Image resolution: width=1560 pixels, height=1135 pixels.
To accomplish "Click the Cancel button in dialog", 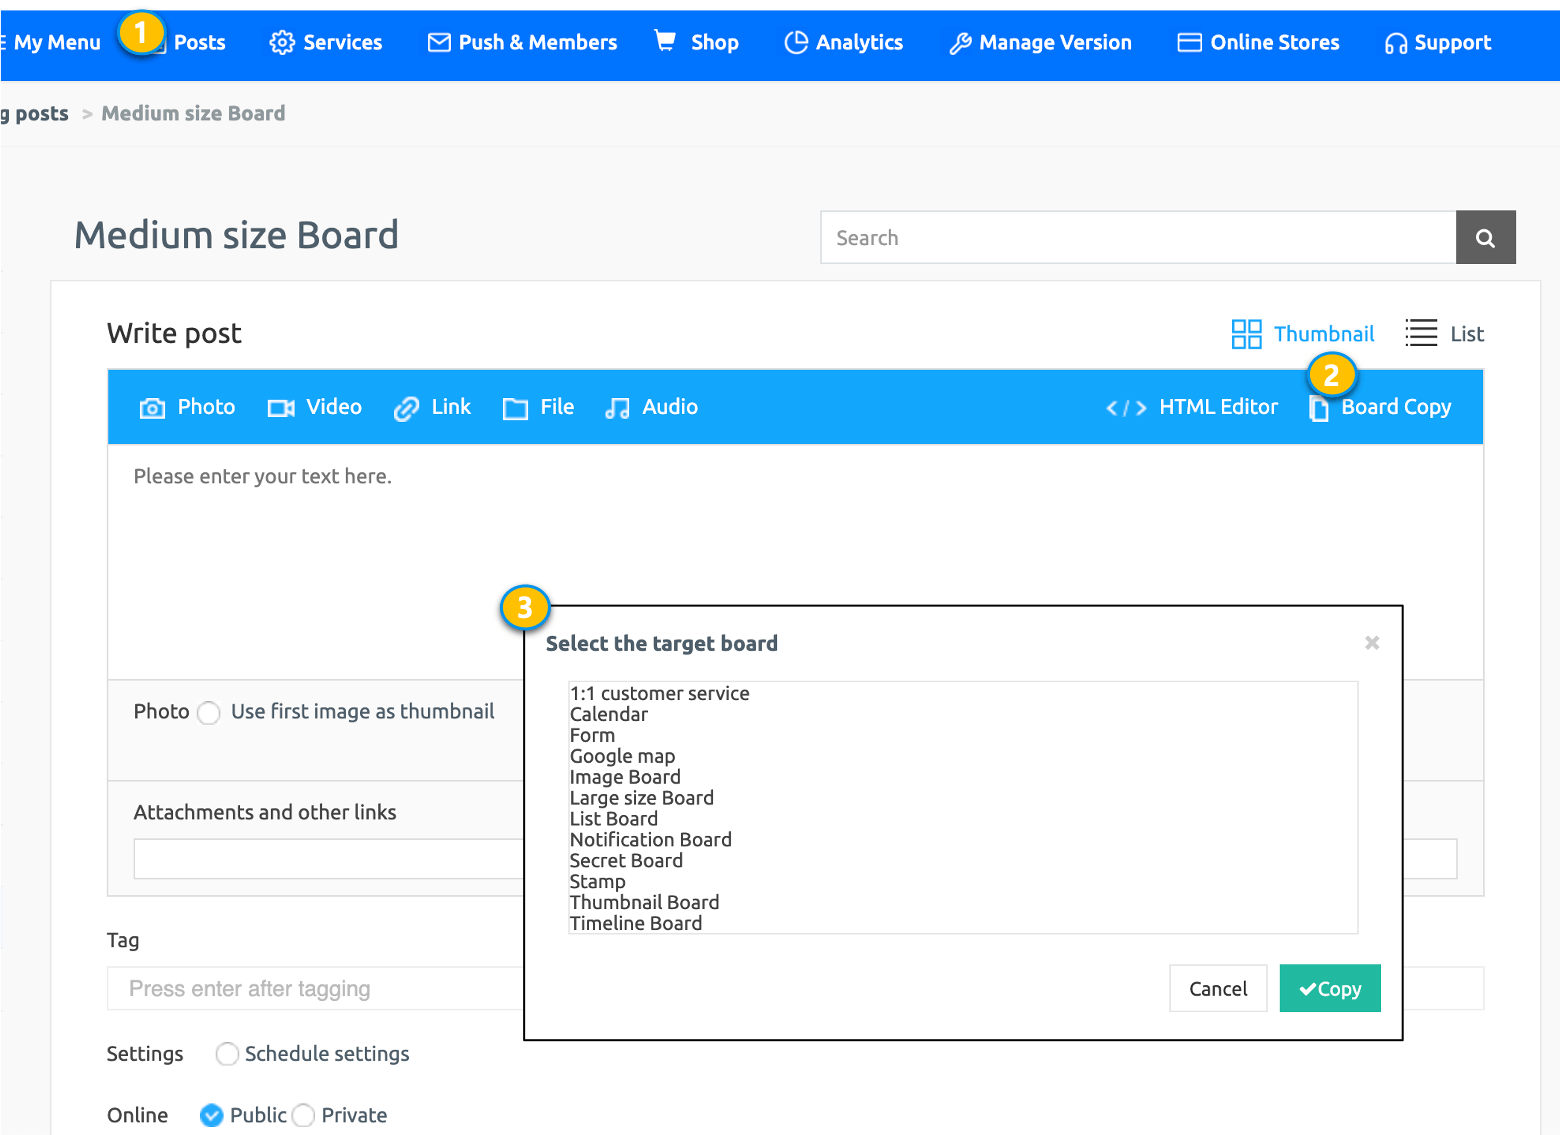I will [x=1217, y=988].
